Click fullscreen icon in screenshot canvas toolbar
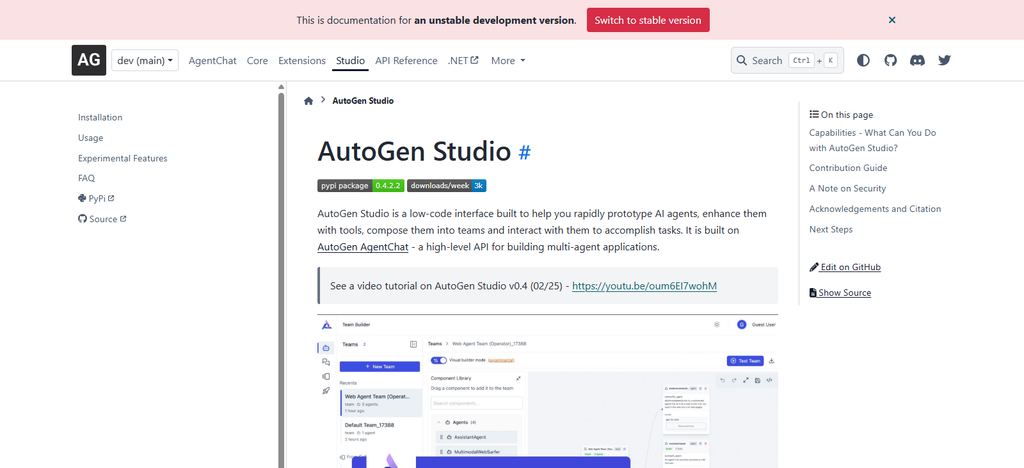This screenshot has height=468, width=1024. pyautogui.click(x=746, y=380)
